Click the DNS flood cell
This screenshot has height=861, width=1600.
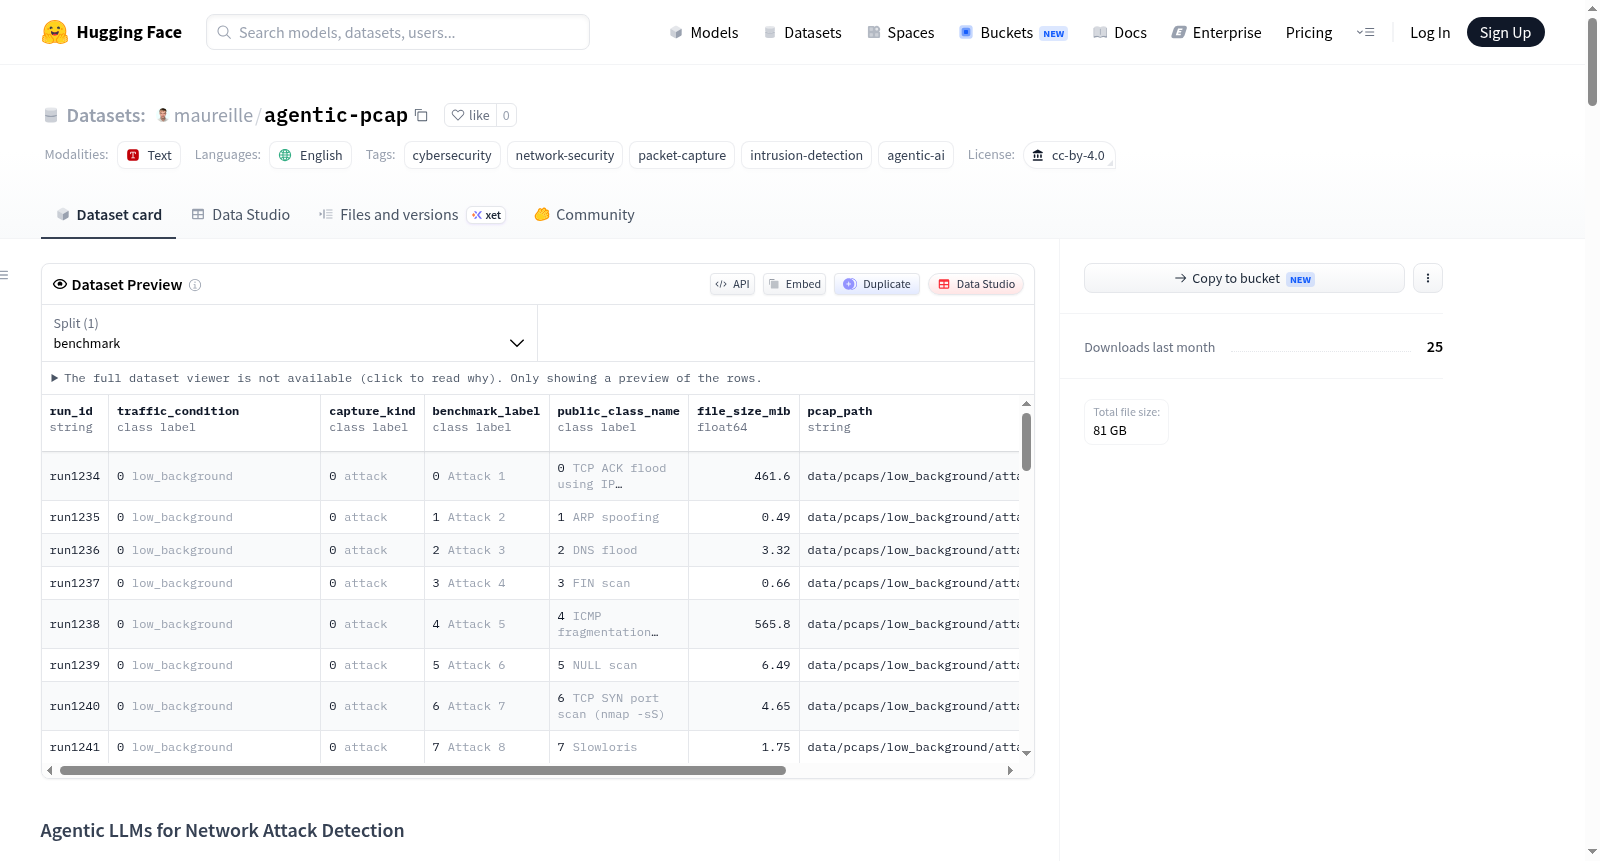[x=619, y=551]
